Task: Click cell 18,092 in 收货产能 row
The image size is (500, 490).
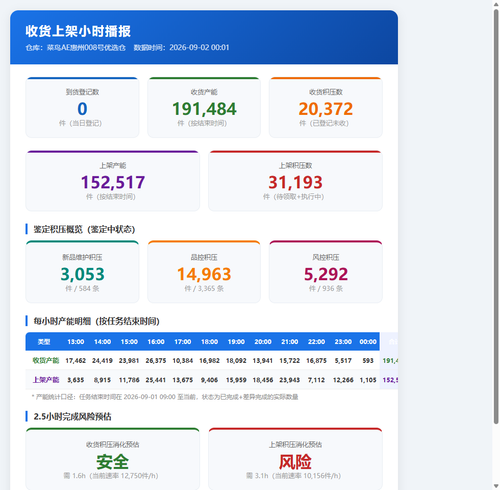Action: click(236, 361)
